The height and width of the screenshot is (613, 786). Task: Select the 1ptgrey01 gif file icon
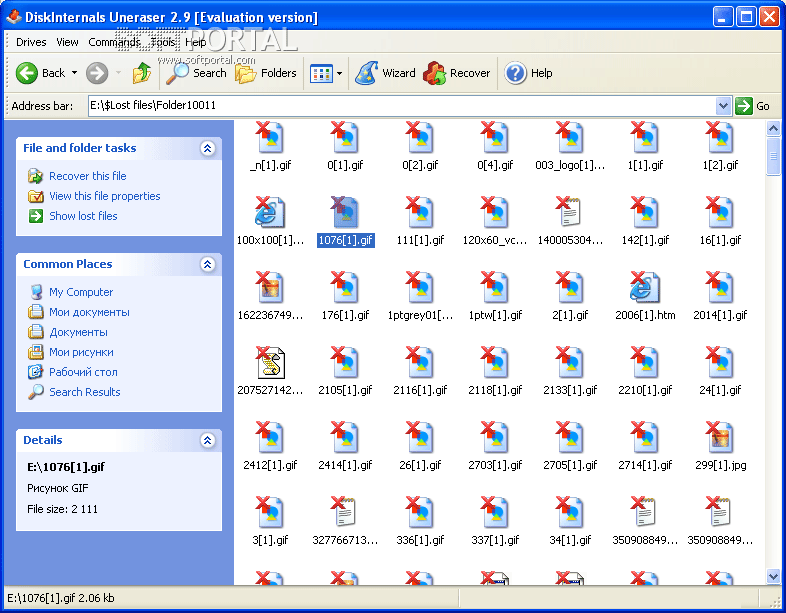(420, 287)
